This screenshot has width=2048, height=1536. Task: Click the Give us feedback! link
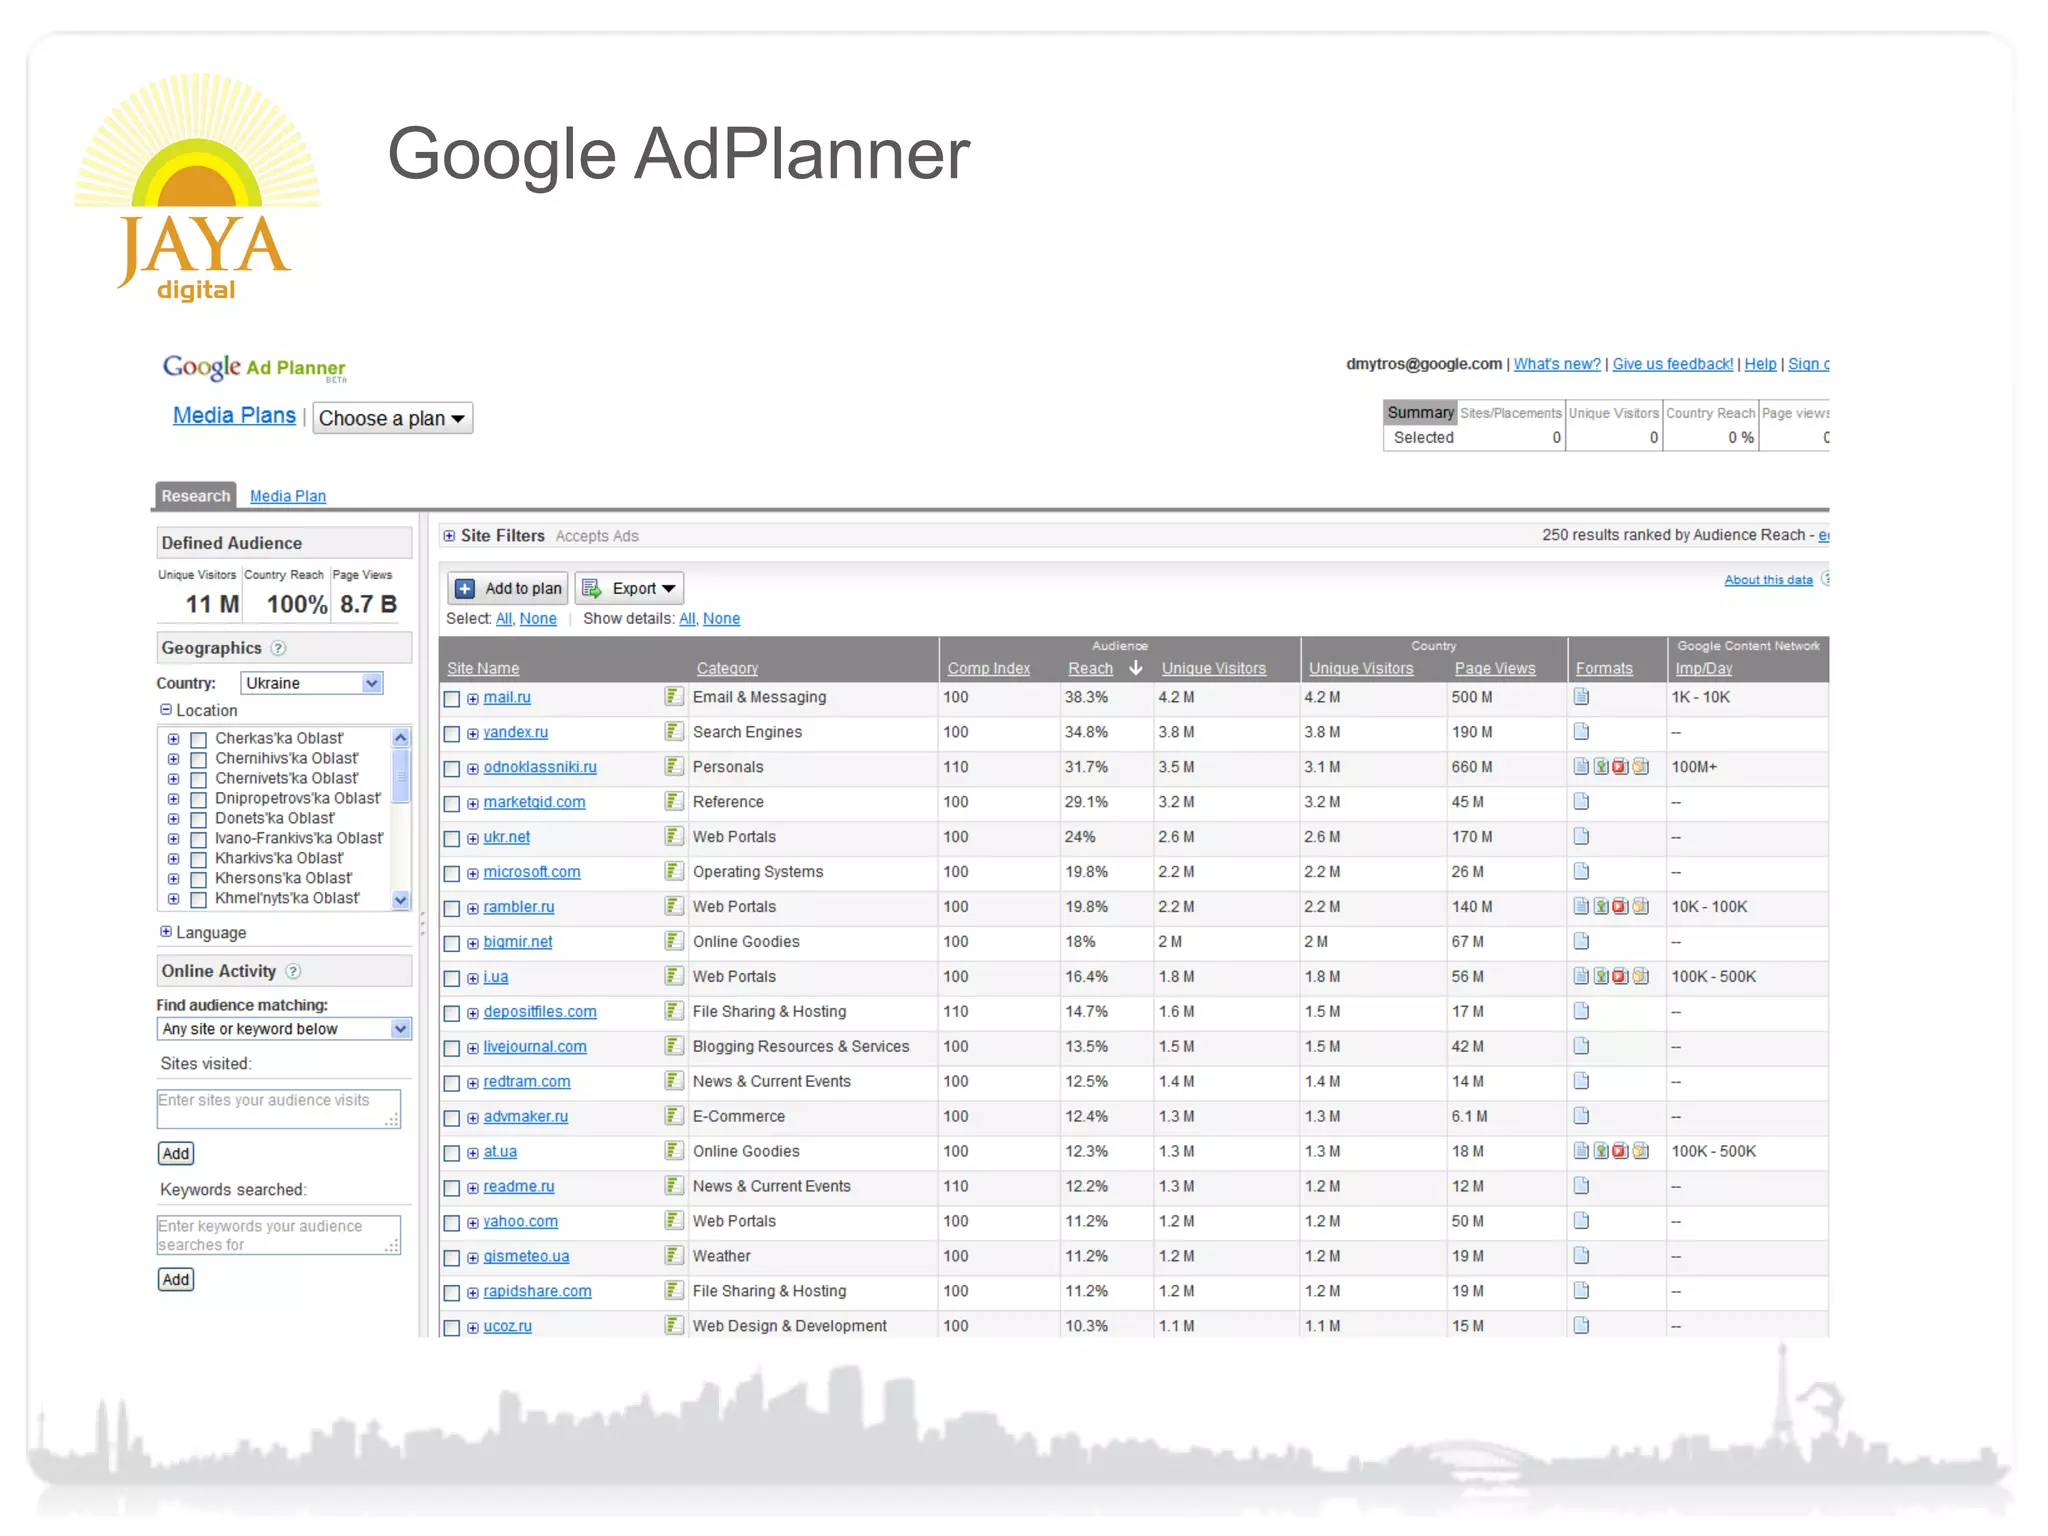[x=1673, y=364]
